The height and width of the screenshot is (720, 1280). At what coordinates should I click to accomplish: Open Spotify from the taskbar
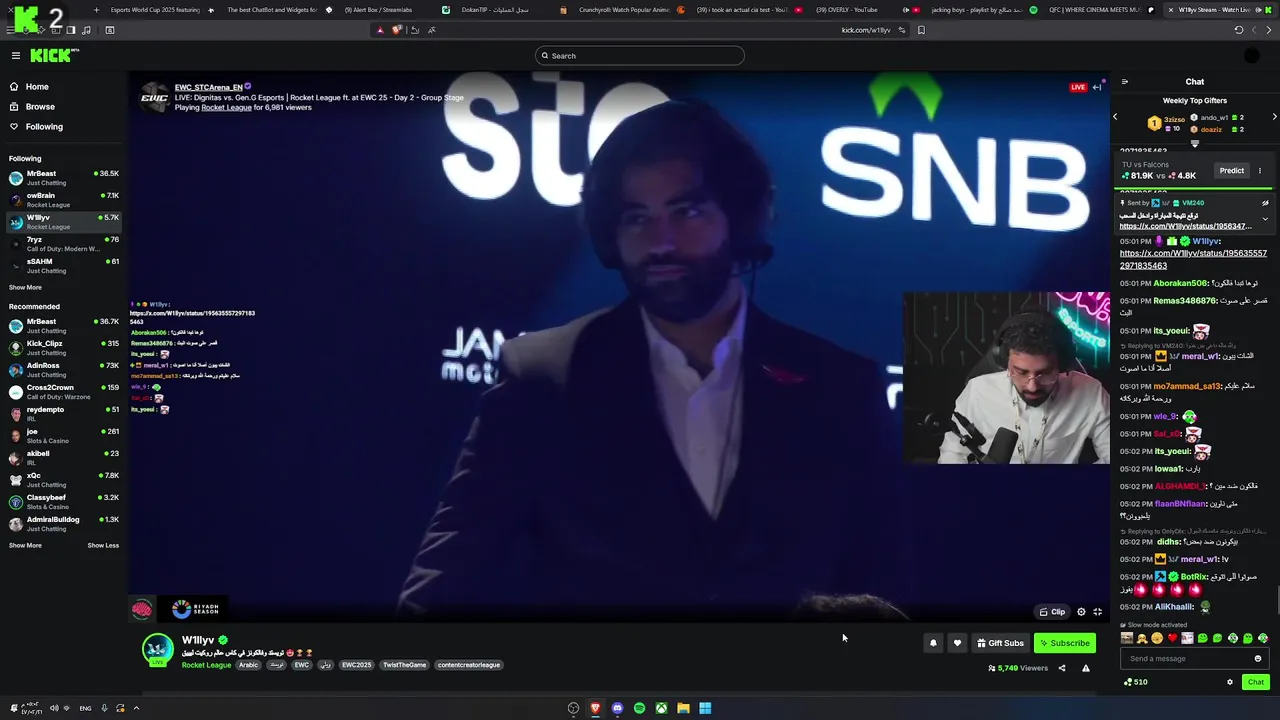click(639, 708)
